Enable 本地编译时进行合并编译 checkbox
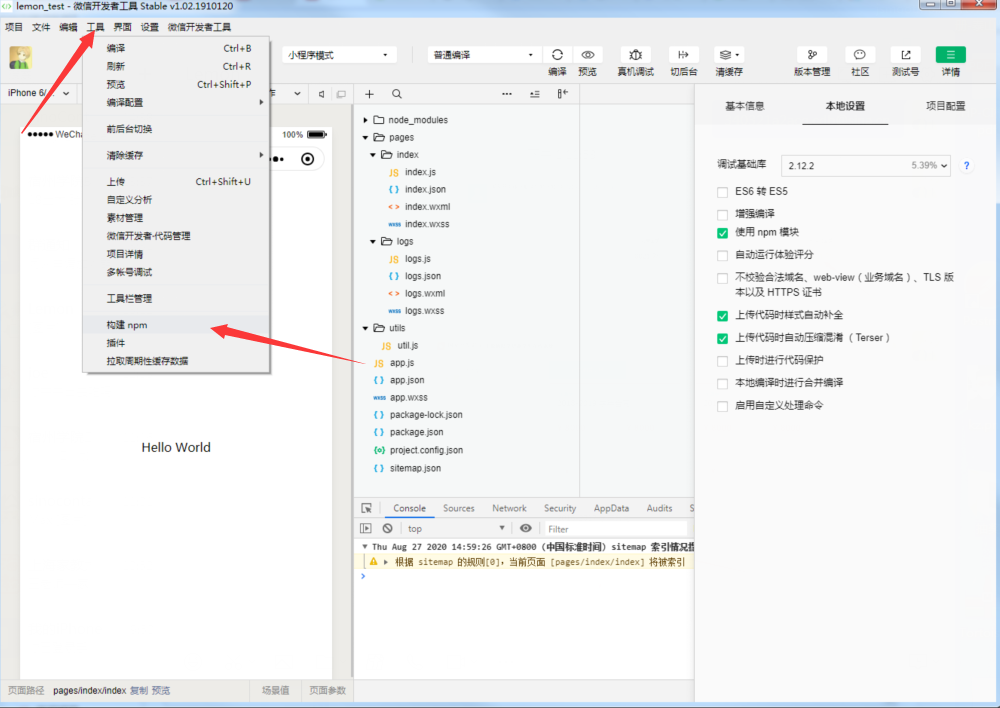The height and width of the screenshot is (708, 1000). click(x=722, y=383)
